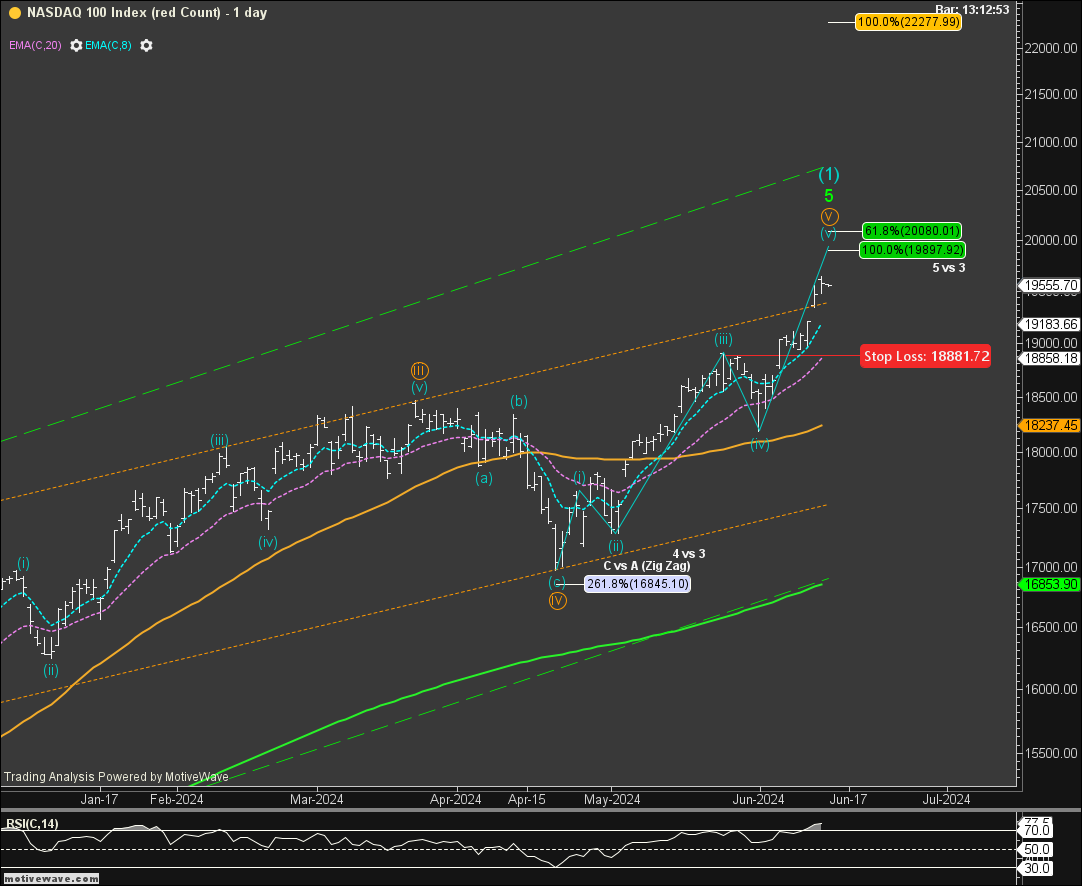The width and height of the screenshot is (1082, 886).
Task: Click the Feb-2024 date axis label
Action: pos(177,800)
